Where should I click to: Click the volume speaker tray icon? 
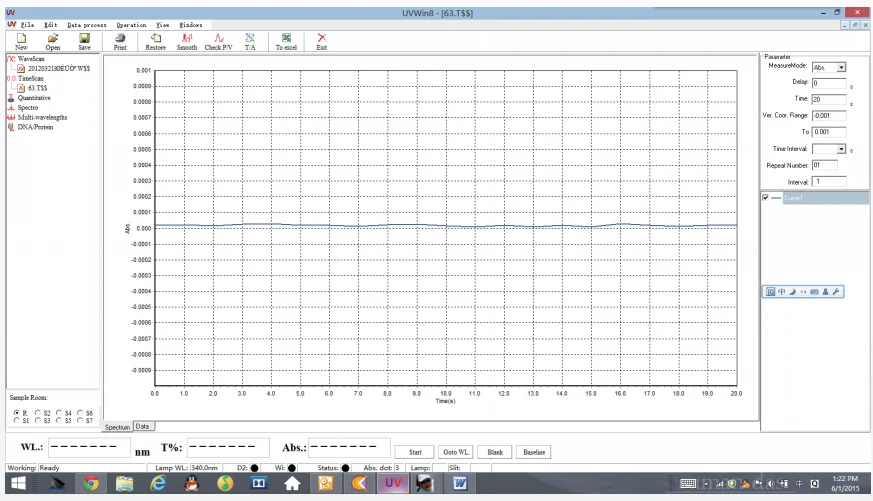coord(771,484)
